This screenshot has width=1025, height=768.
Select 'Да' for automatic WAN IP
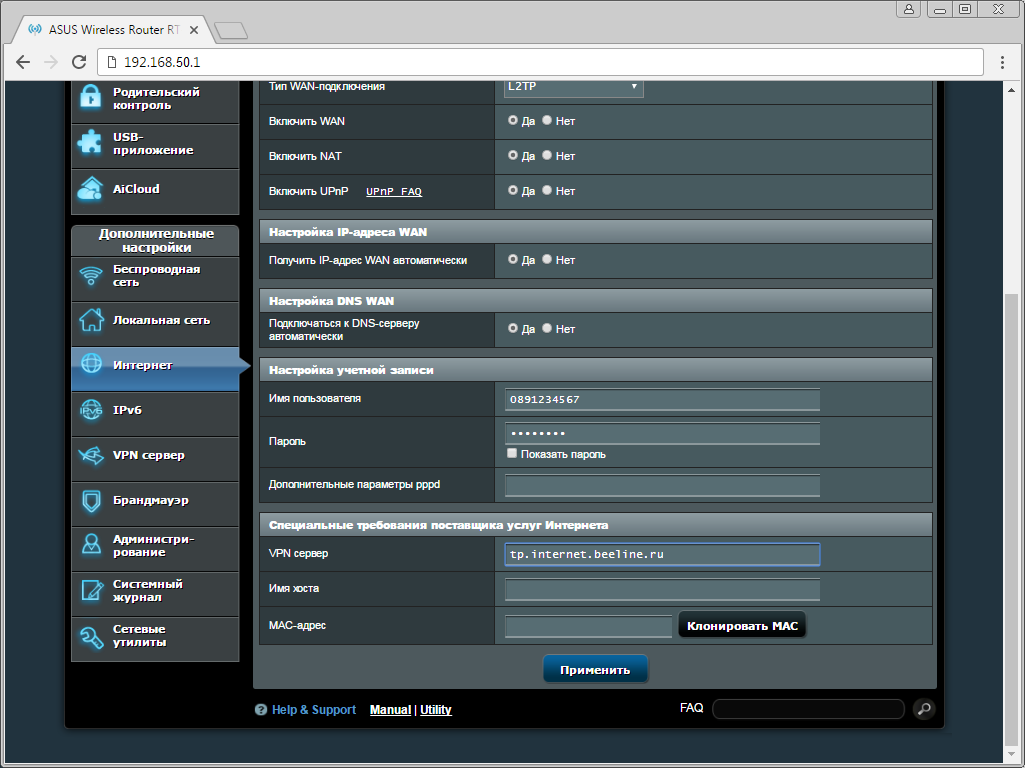[x=512, y=259]
